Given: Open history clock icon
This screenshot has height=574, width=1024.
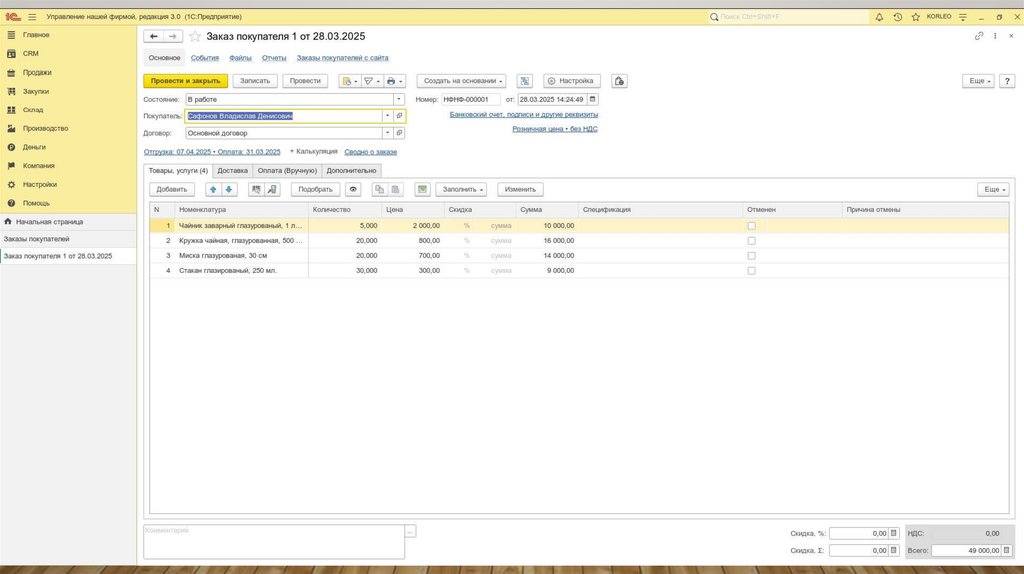Looking at the screenshot, I should (897, 17).
